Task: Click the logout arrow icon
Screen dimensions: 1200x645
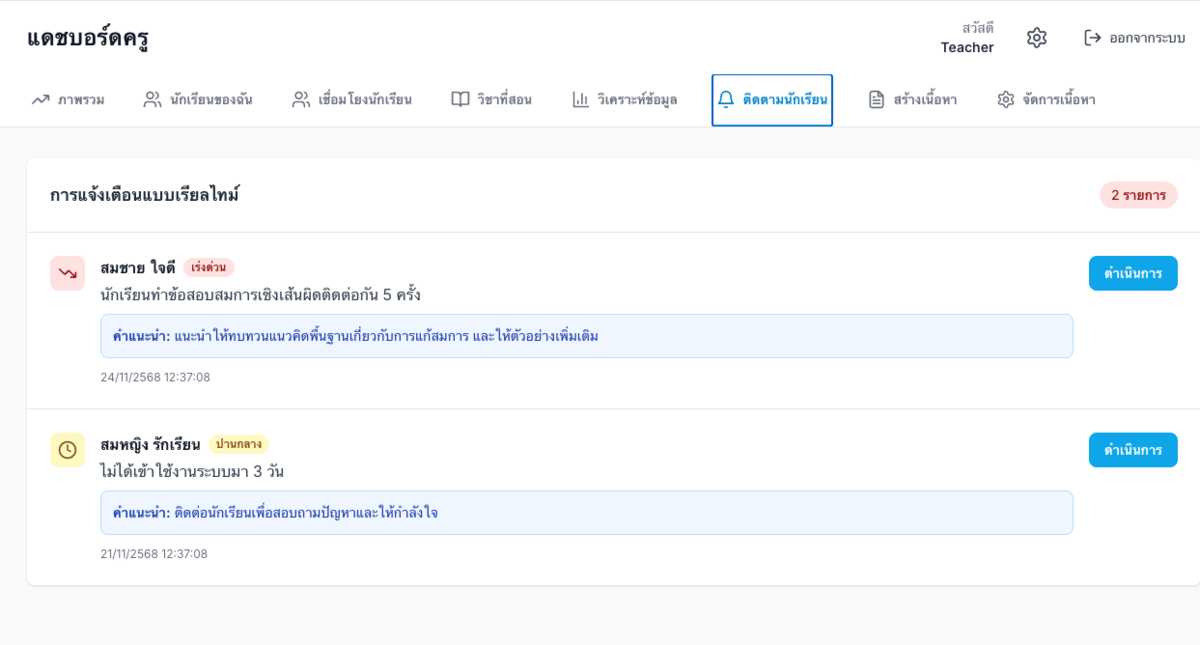Action: tap(1090, 37)
